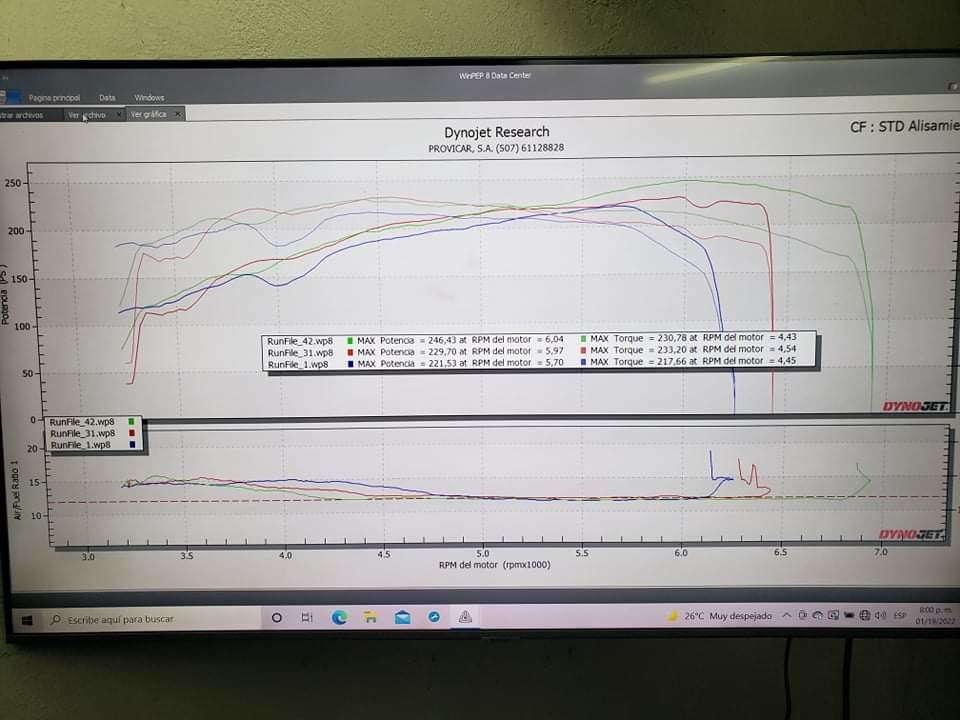Click the blue swatch for RunFile_1.wp8 in the lower legend
Image resolution: width=960 pixels, height=720 pixels.
point(132,444)
